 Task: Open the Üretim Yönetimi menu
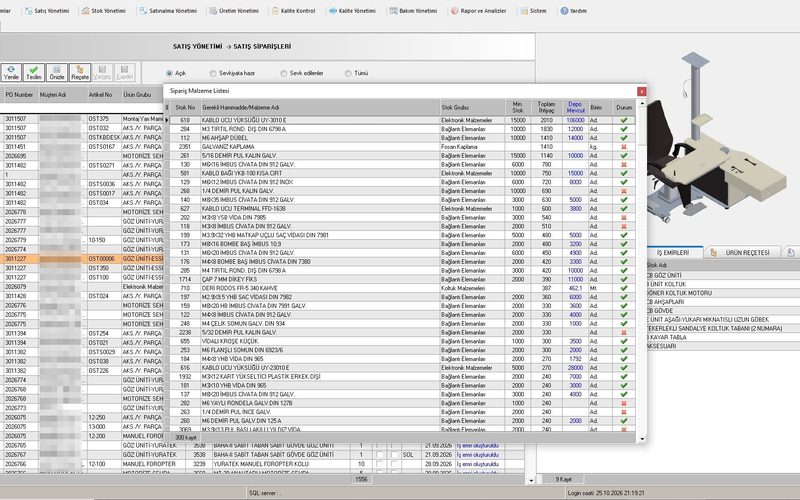point(234,11)
